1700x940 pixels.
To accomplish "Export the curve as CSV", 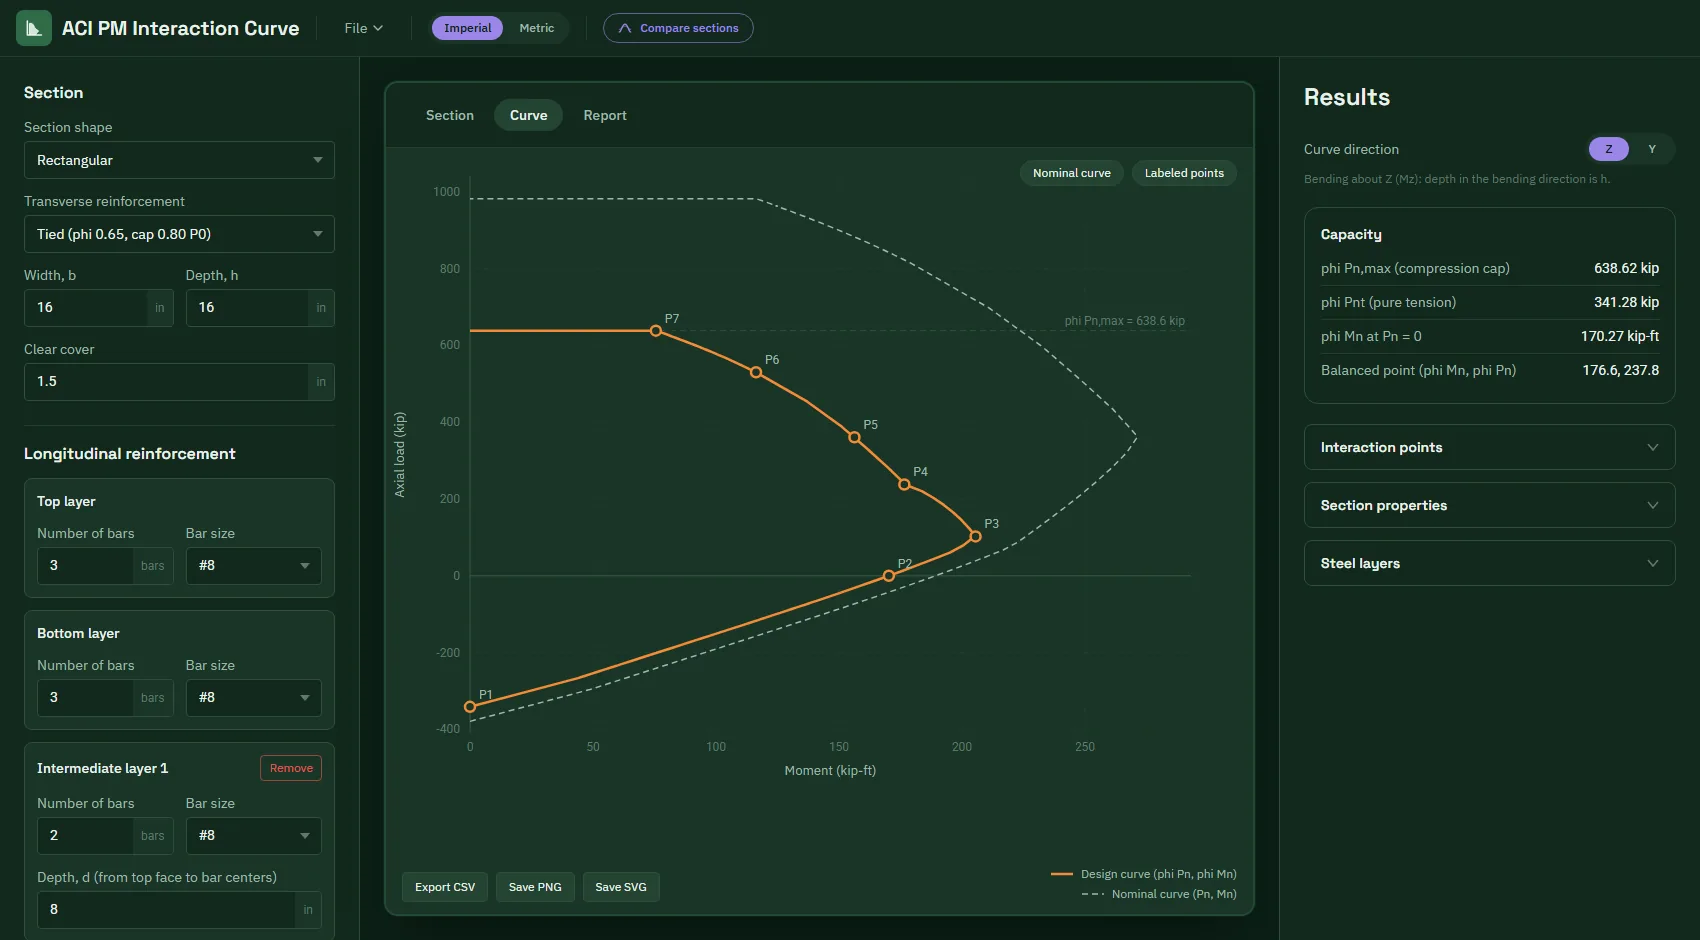I will tap(445, 887).
